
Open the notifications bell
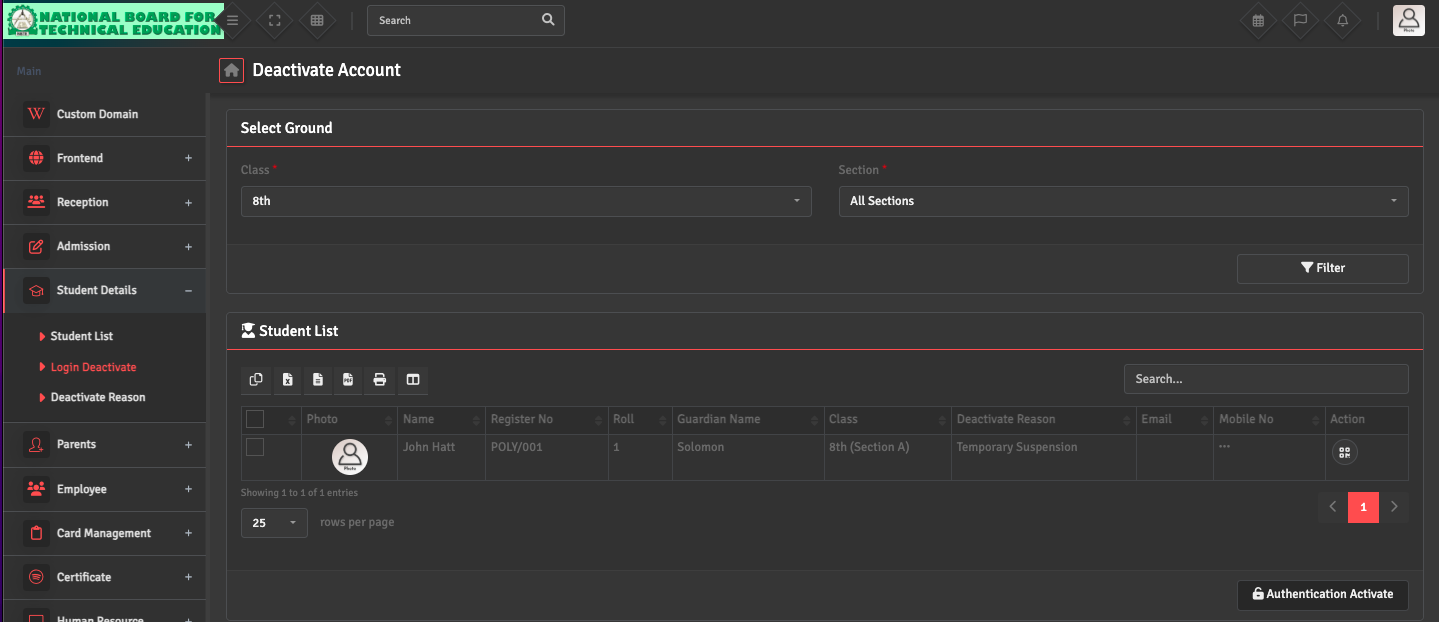coord(1342,20)
